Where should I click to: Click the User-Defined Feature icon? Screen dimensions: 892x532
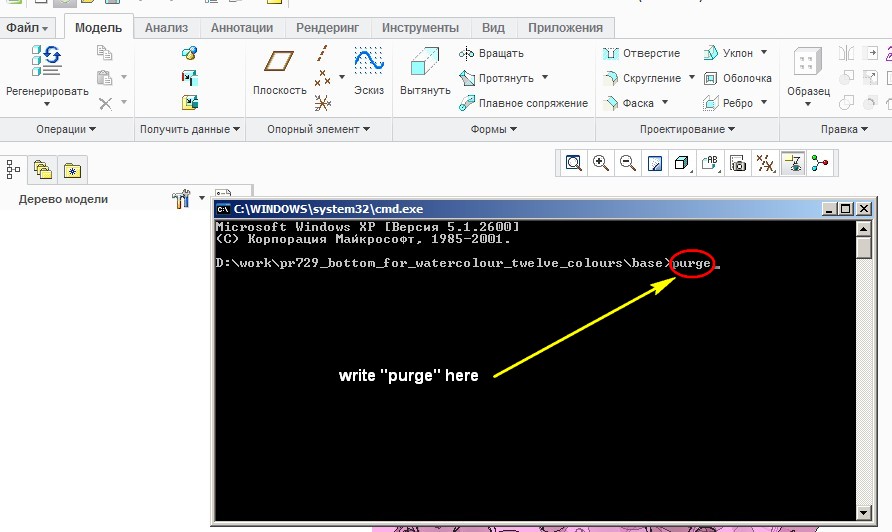coord(189,53)
